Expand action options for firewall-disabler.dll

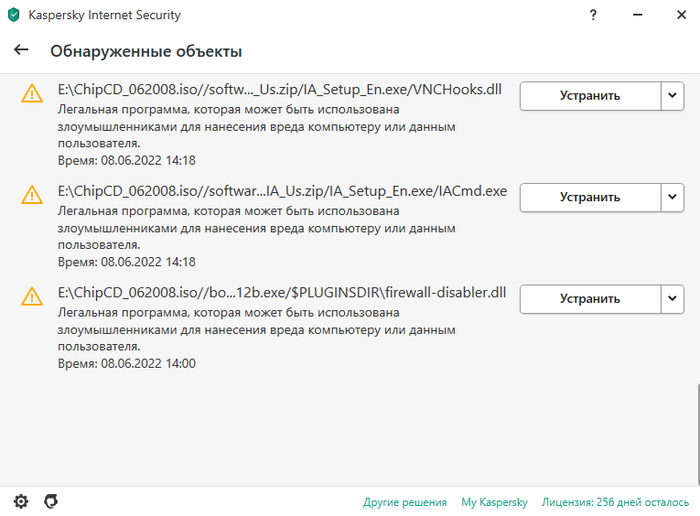672,298
